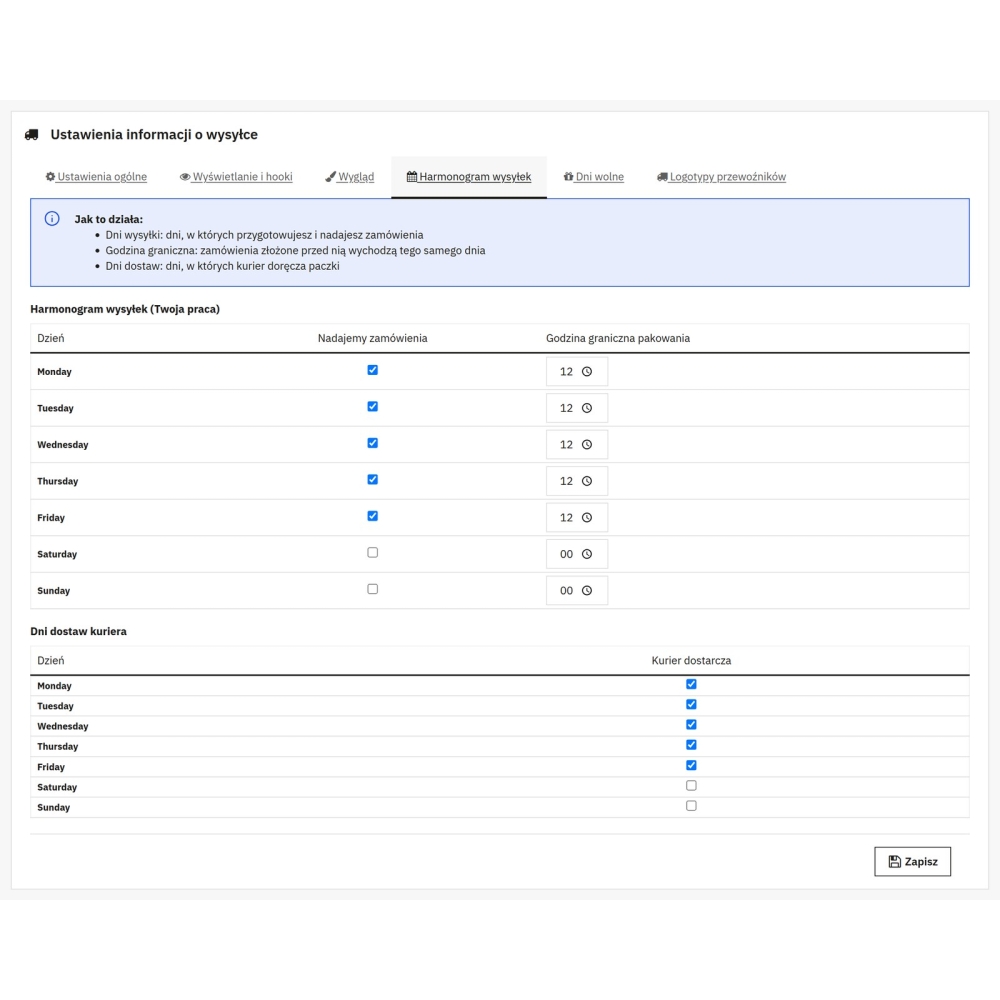
Task: Click the clock icon in Tuesday's cutoff hour field
Action: [x=587, y=408]
